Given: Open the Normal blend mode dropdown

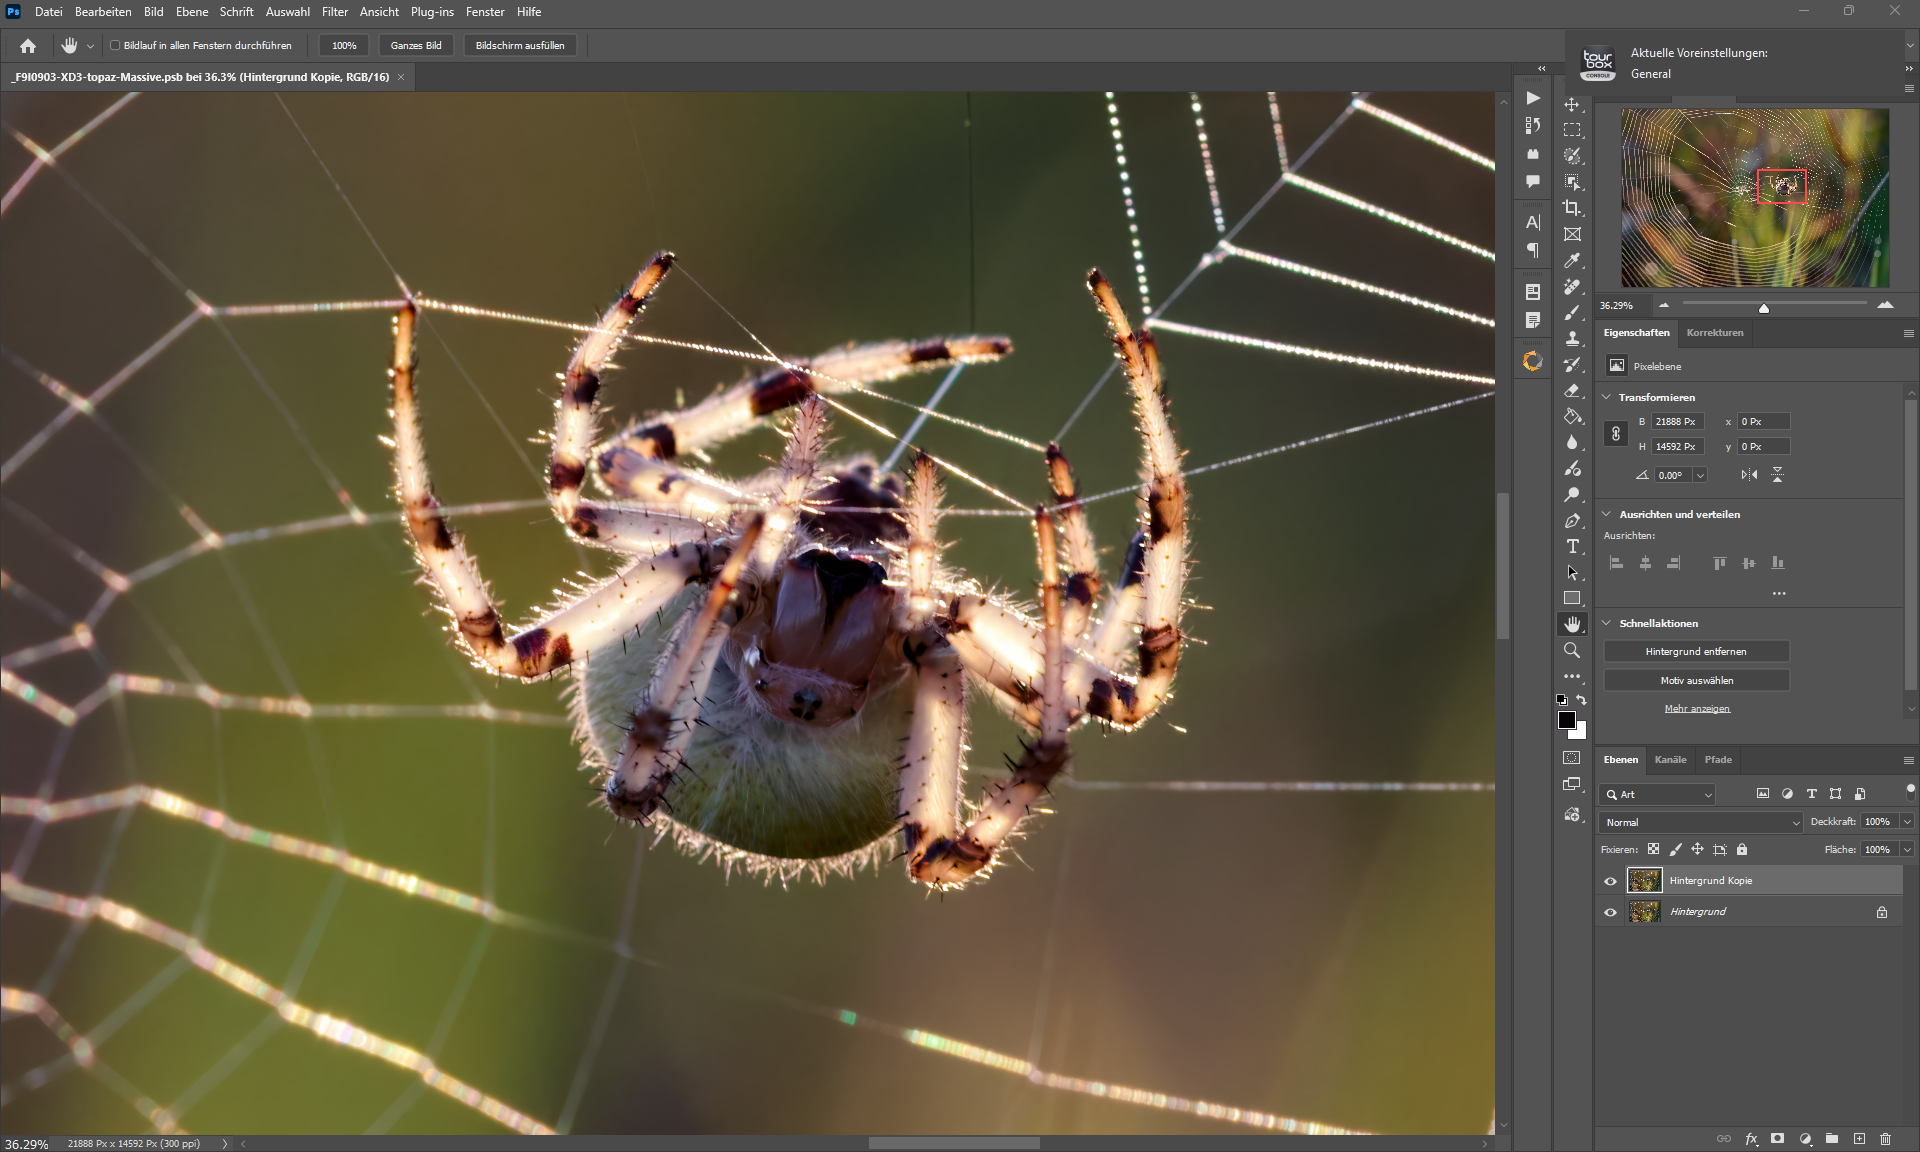Looking at the screenshot, I should 1701,822.
